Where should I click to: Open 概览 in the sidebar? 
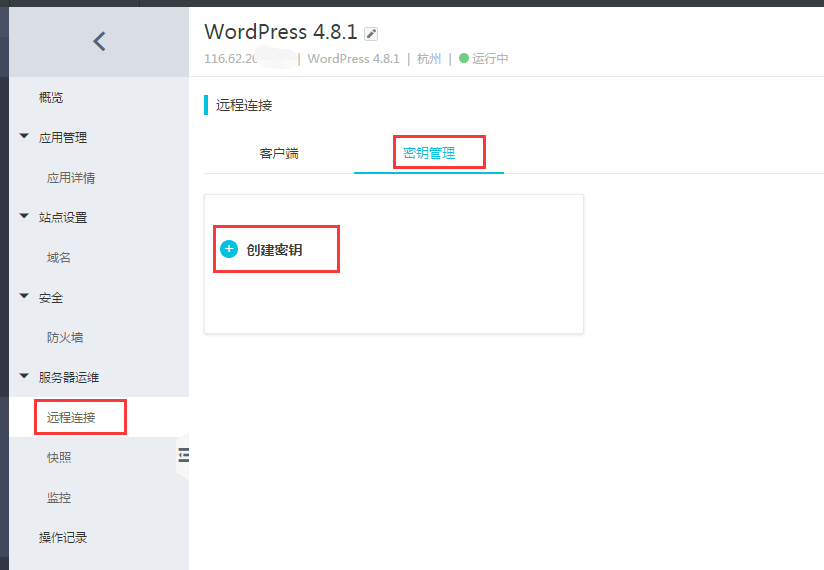click(x=51, y=98)
